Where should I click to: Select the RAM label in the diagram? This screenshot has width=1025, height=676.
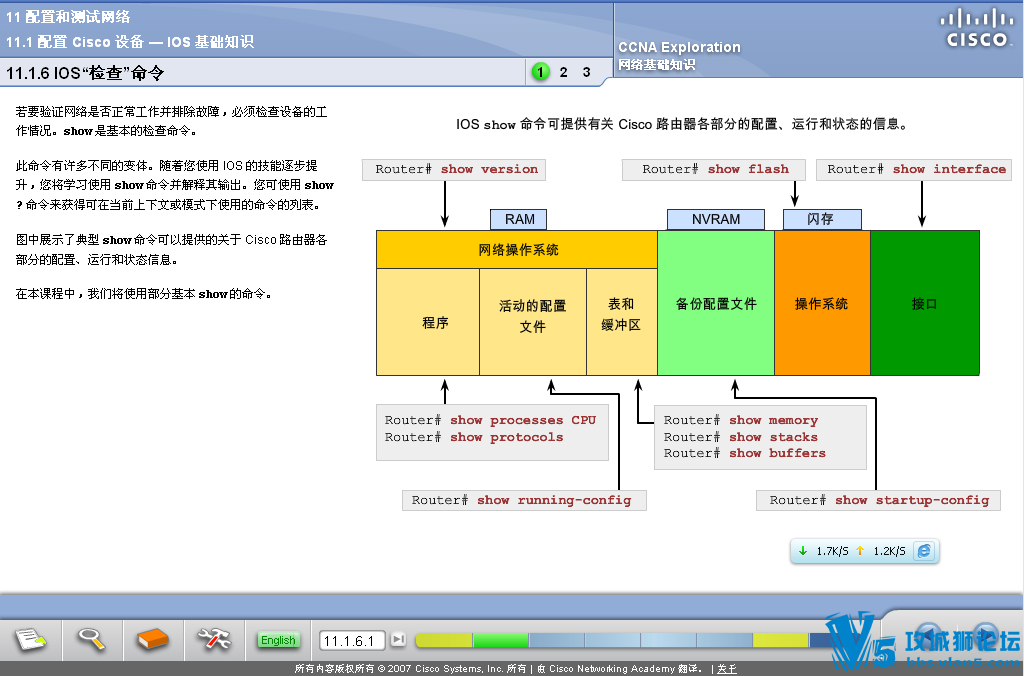point(518,220)
